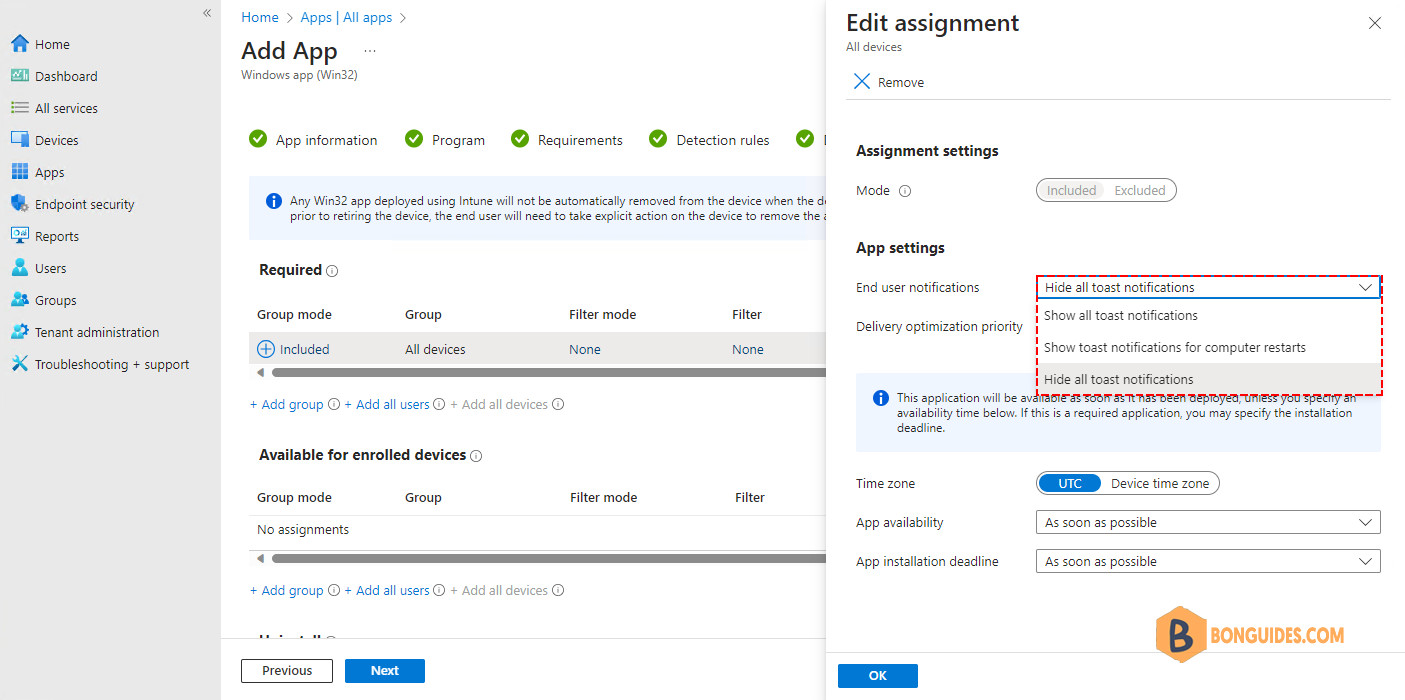Set Mode toggle to Included
Viewport: 1405px width, 700px height.
coord(1071,190)
